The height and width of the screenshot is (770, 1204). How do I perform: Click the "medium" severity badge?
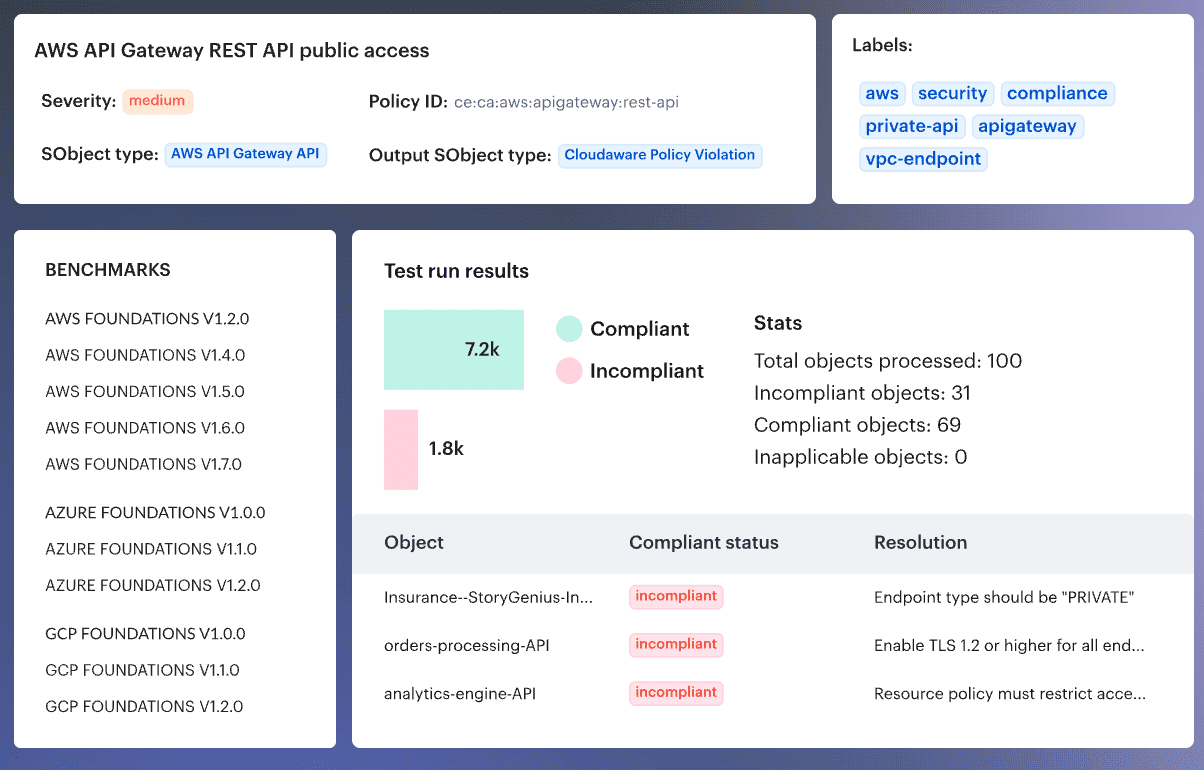158,101
